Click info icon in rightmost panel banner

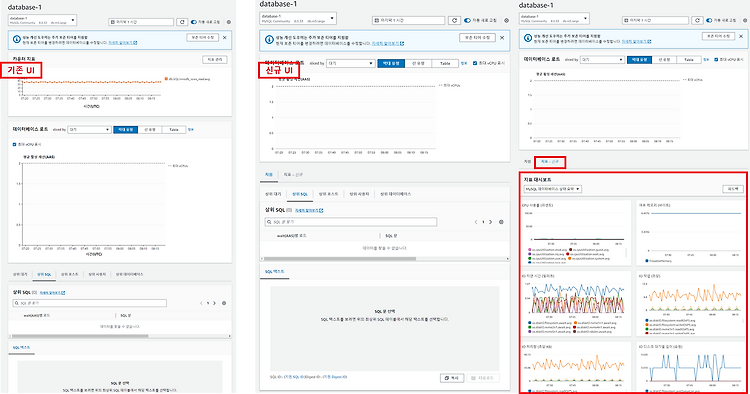[x=528, y=38]
